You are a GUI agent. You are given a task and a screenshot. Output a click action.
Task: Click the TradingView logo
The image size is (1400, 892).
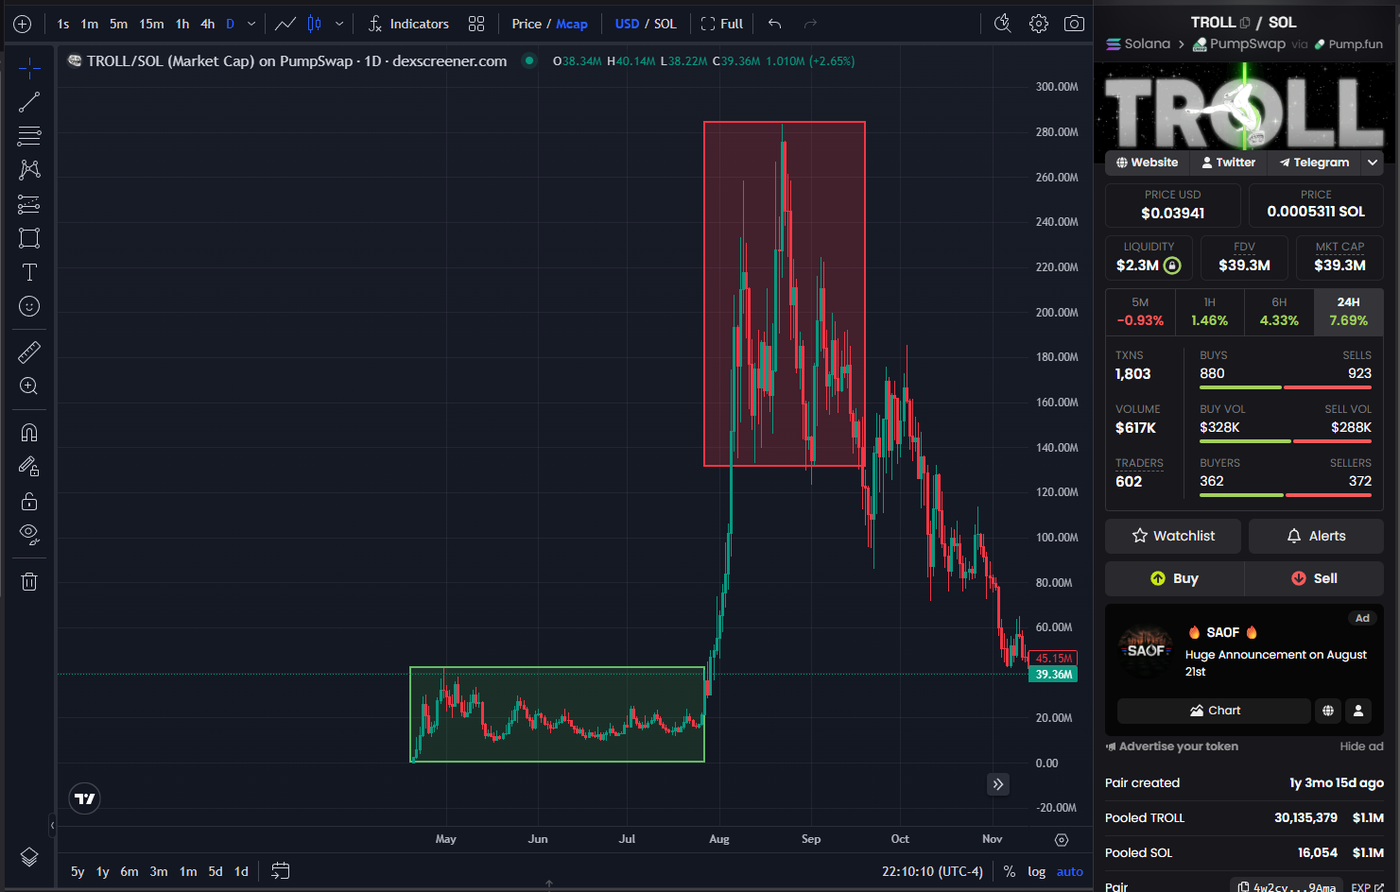(x=85, y=798)
